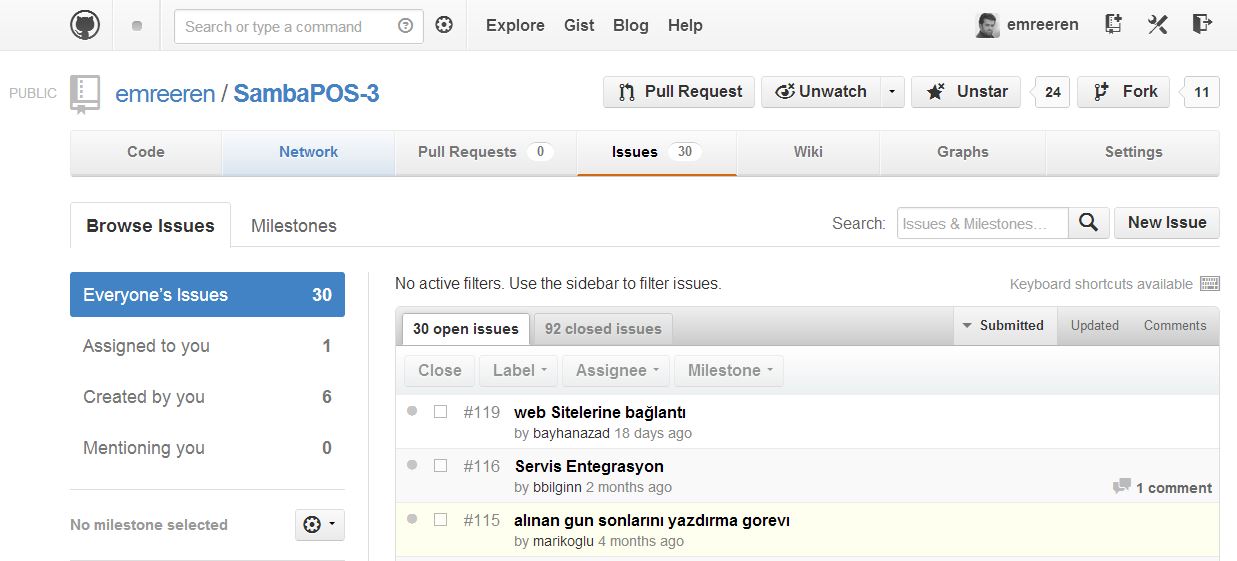Image resolution: width=1237 pixels, height=561 pixels.
Task: Click the sign out icon
Action: click(1202, 25)
